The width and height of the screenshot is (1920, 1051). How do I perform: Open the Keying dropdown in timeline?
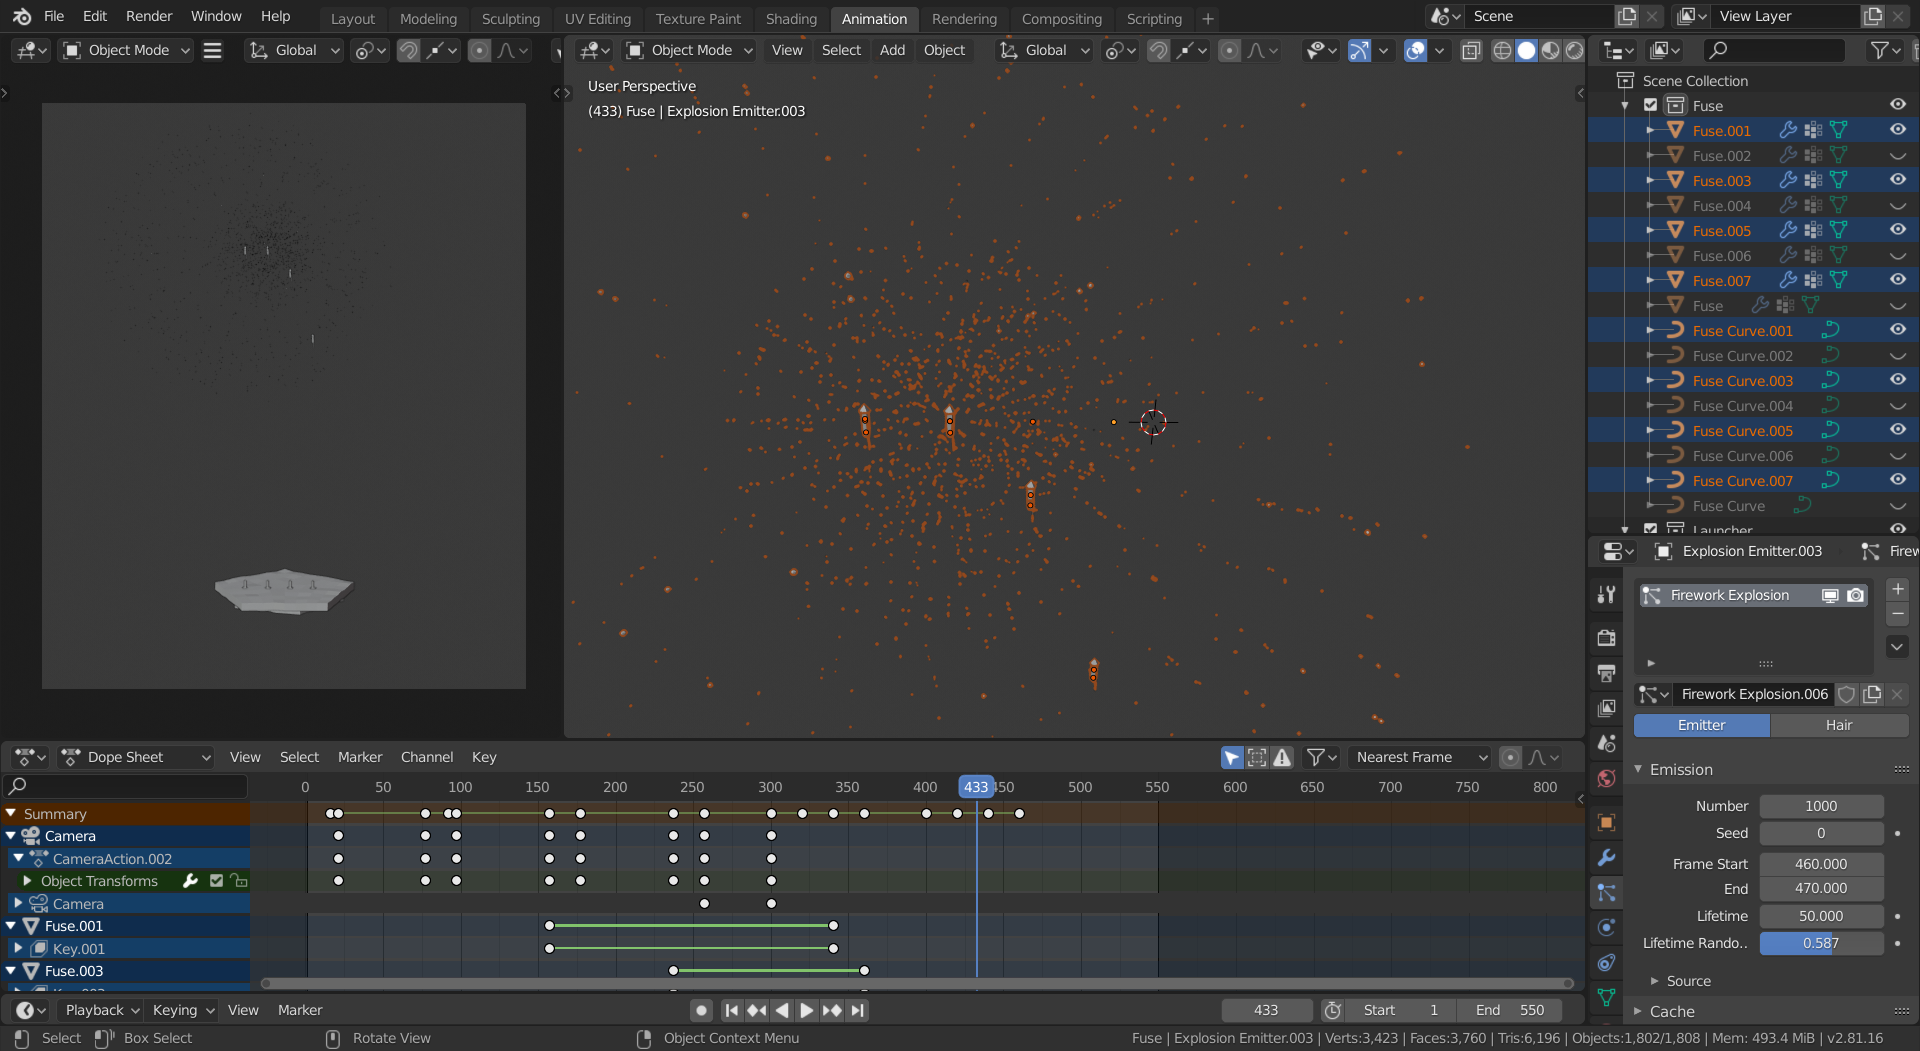point(182,1010)
